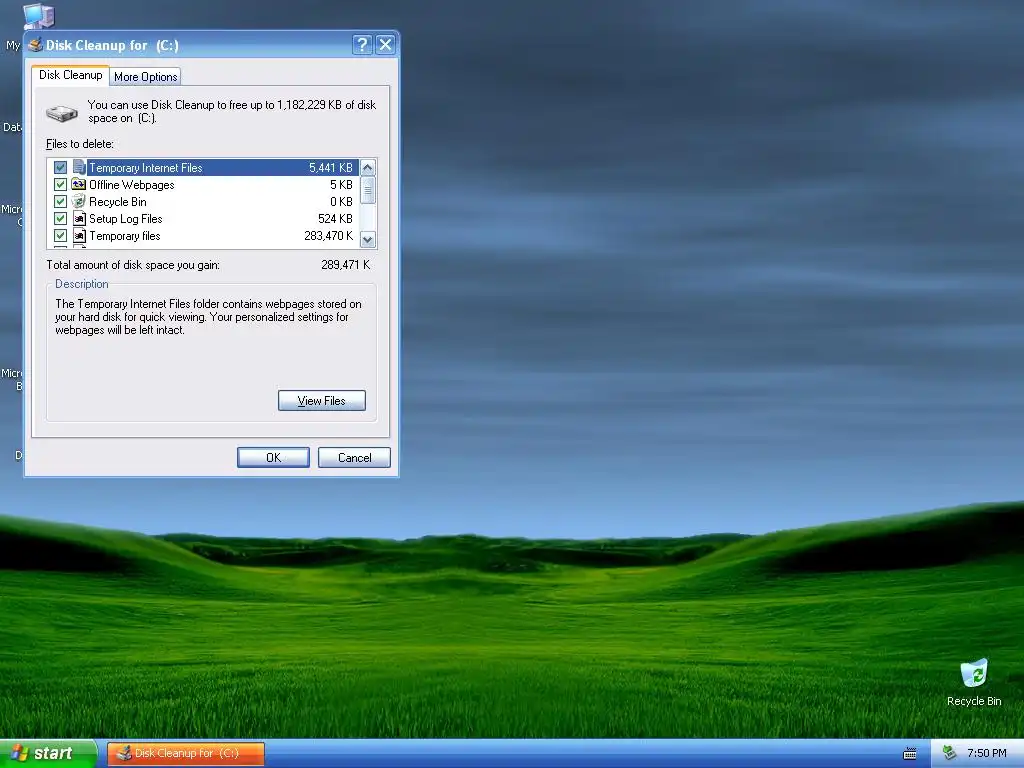
Task: Click the Temporary Internet Files row icon
Action: point(79,167)
